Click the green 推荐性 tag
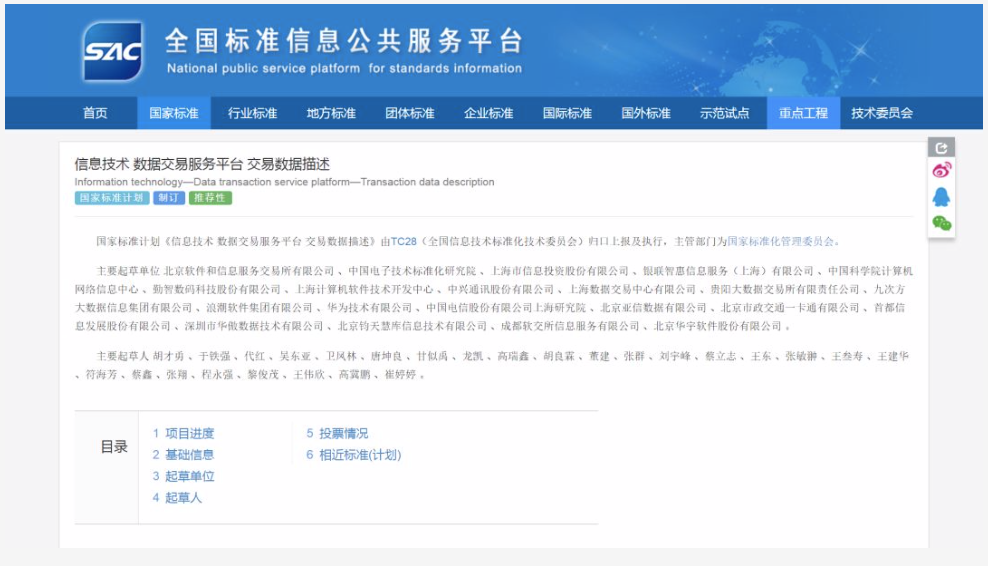This screenshot has height=566, width=988. 210,198
